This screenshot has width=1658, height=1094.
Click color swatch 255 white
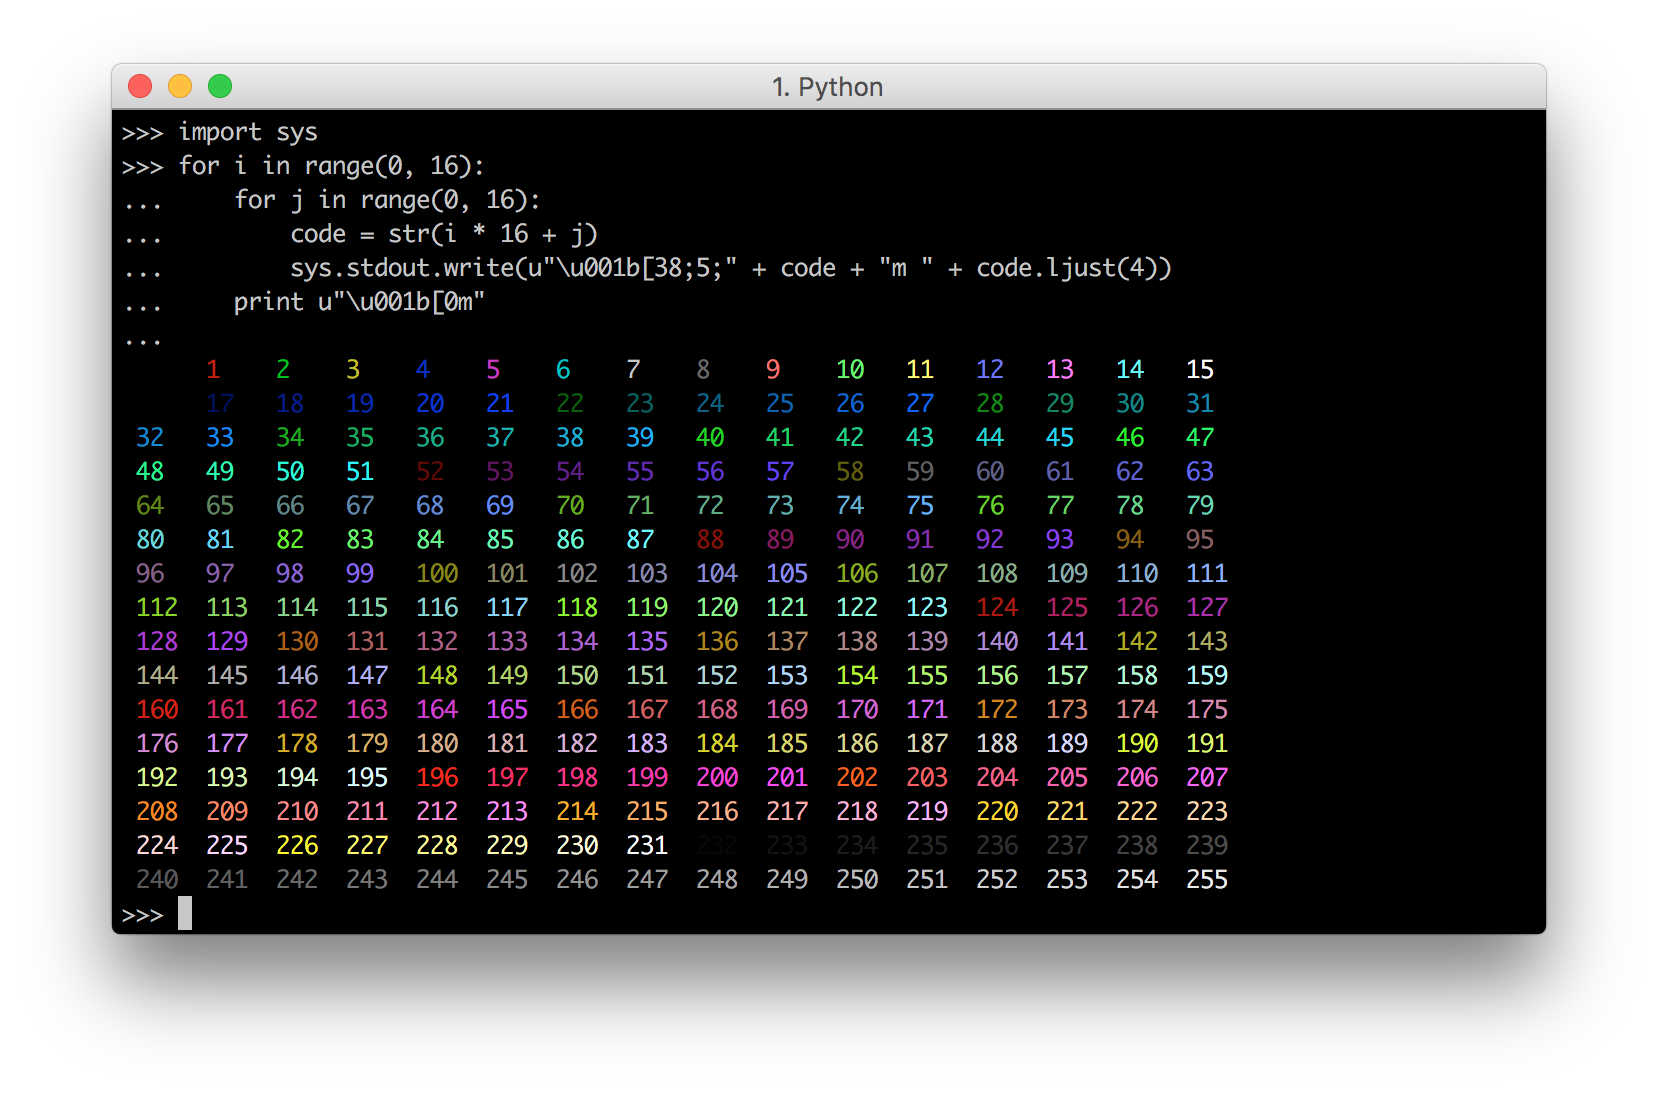[x=1206, y=879]
